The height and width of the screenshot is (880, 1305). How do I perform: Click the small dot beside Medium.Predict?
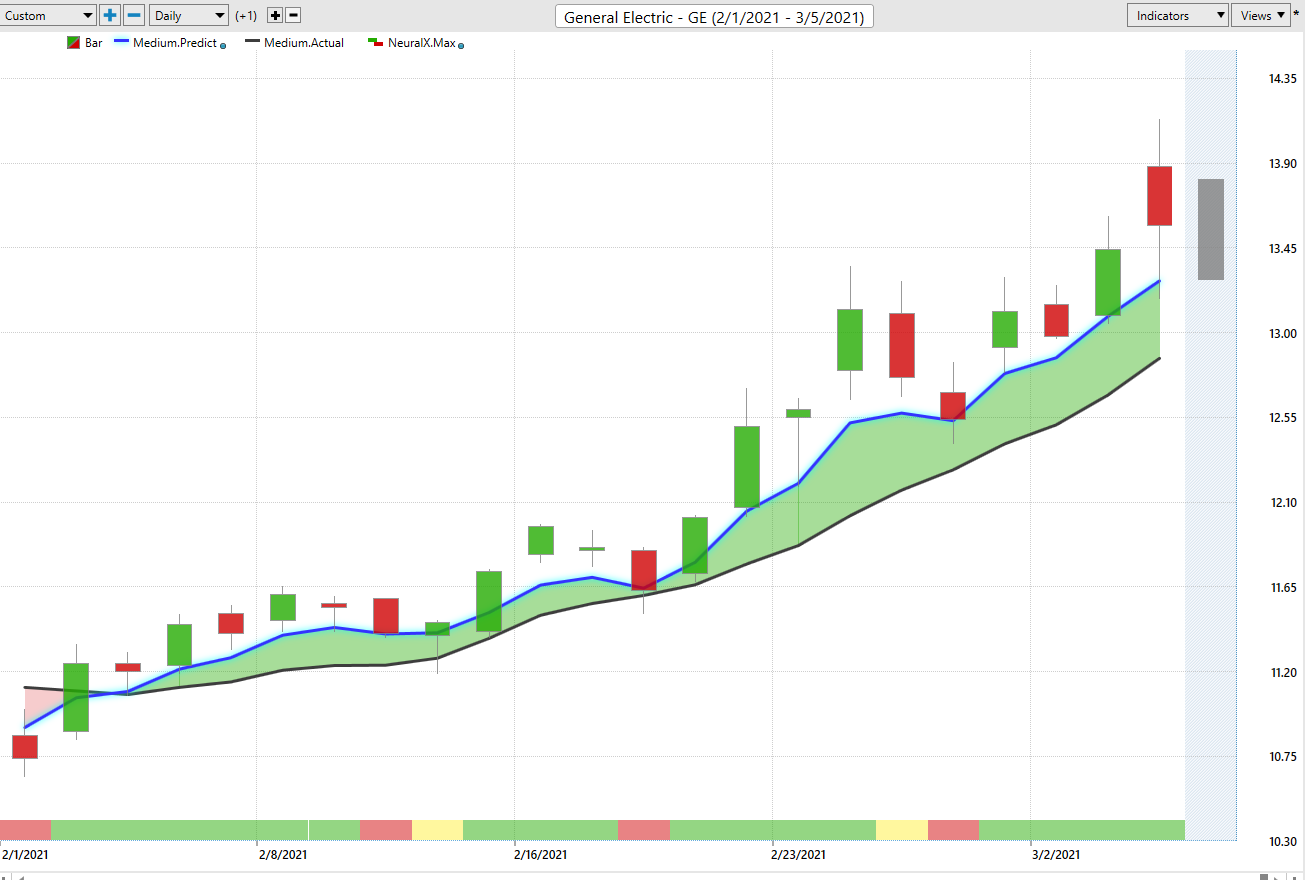pos(223,45)
